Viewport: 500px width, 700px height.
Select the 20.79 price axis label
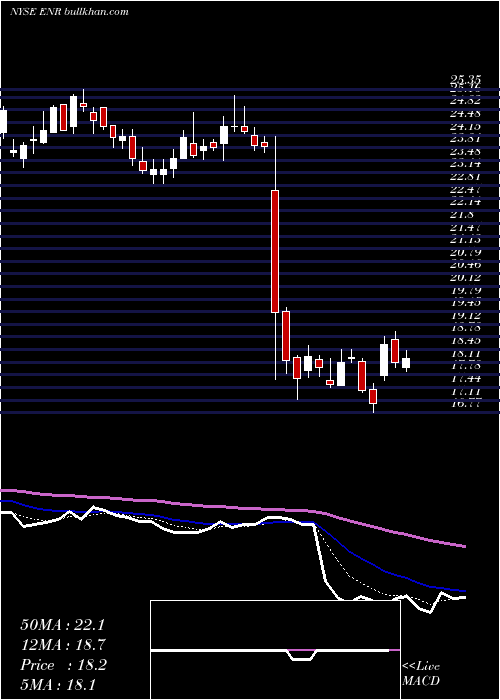click(465, 253)
